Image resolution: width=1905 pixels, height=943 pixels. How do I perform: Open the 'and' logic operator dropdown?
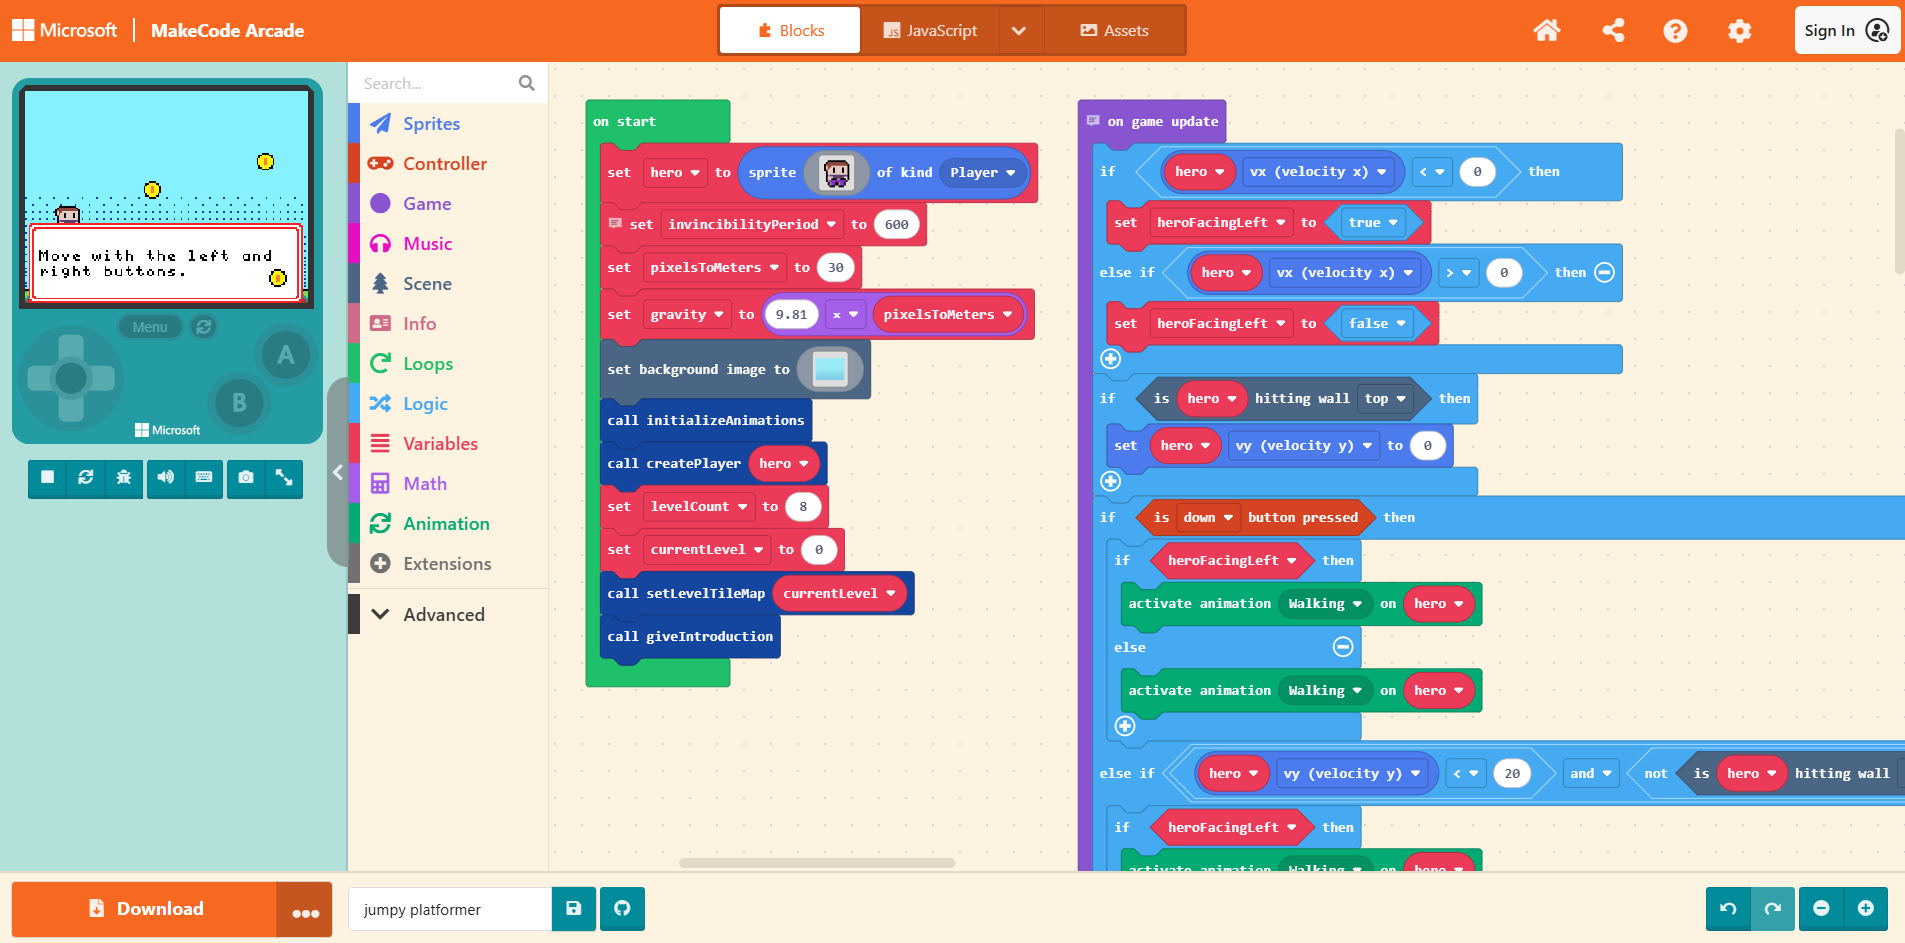[x=1590, y=774]
